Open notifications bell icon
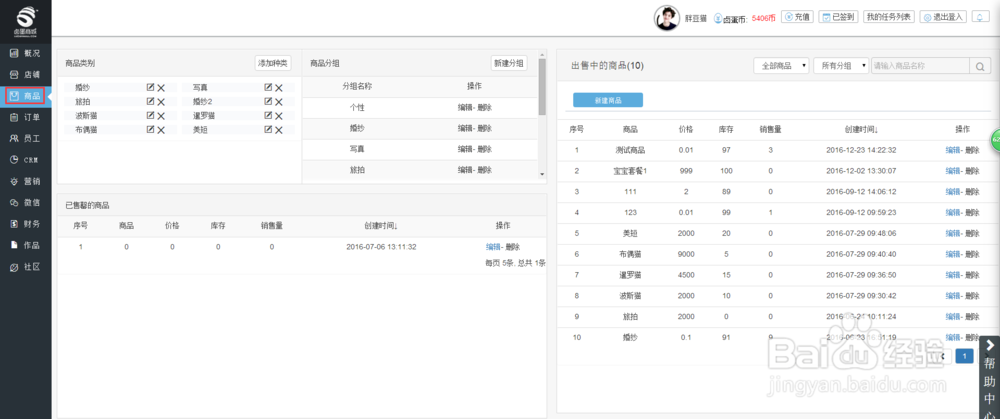This screenshot has height=419, width=1000. click(x=980, y=17)
